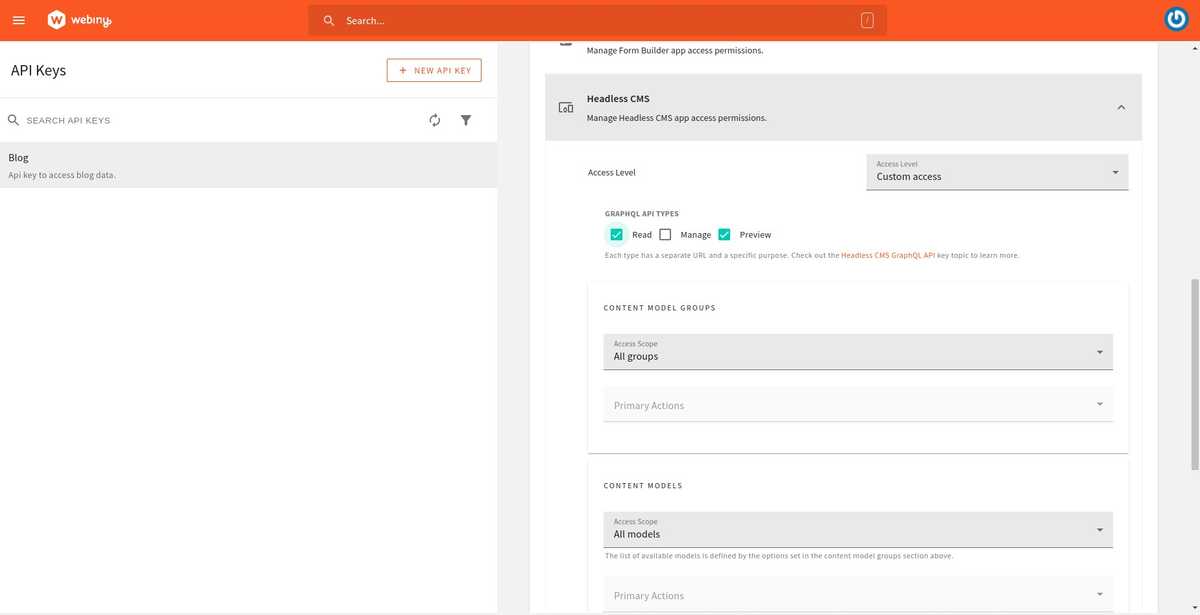Uncheck the Read GraphQL API type

coord(616,234)
